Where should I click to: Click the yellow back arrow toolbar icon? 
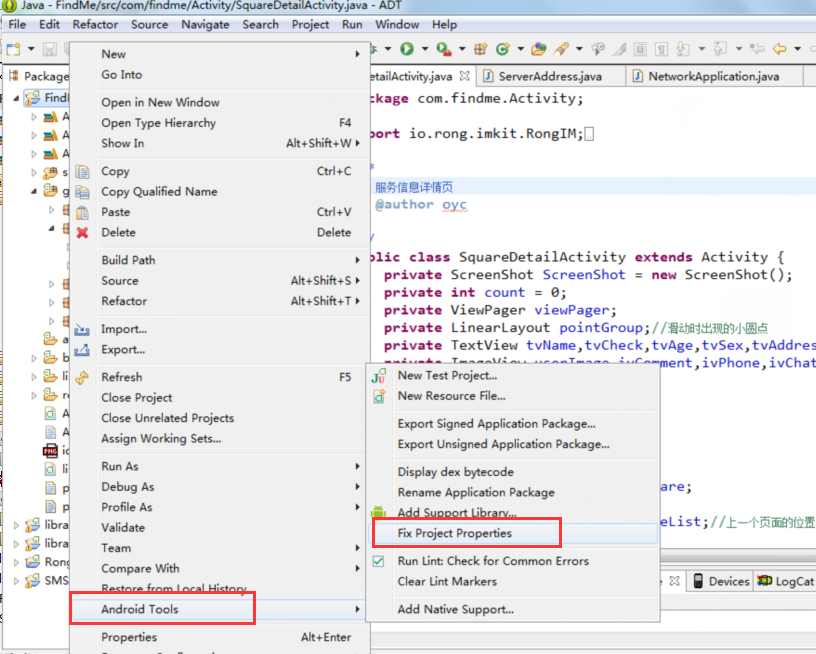(x=780, y=49)
